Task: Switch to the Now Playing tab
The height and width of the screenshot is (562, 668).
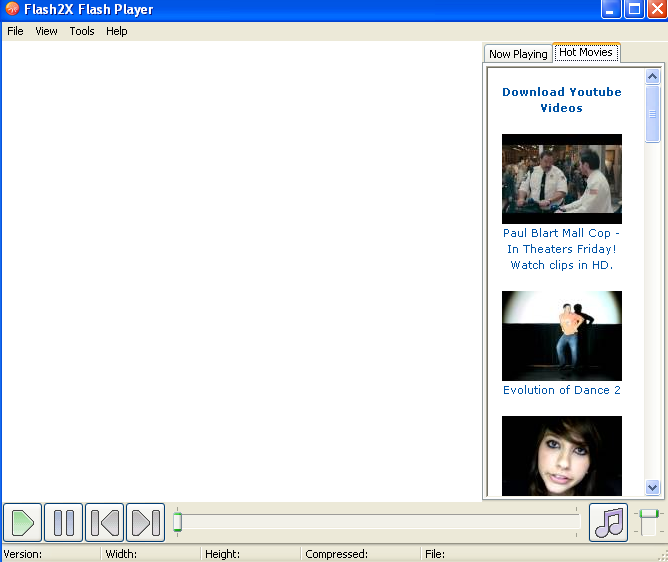Action: tap(518, 54)
